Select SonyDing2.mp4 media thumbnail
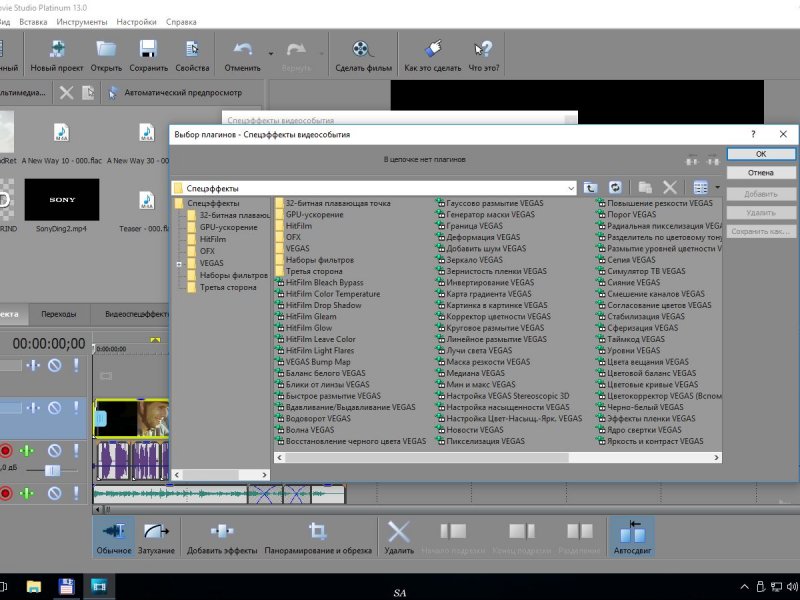The image size is (800, 600). [x=62, y=199]
